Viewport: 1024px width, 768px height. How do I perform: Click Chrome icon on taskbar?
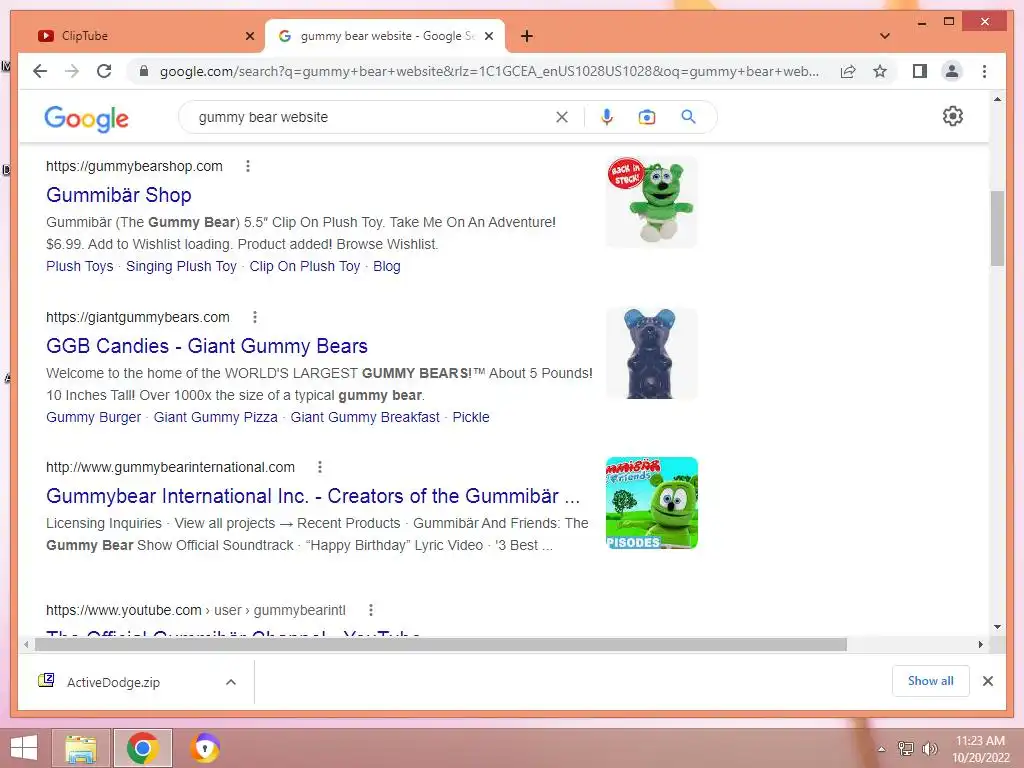[143, 748]
